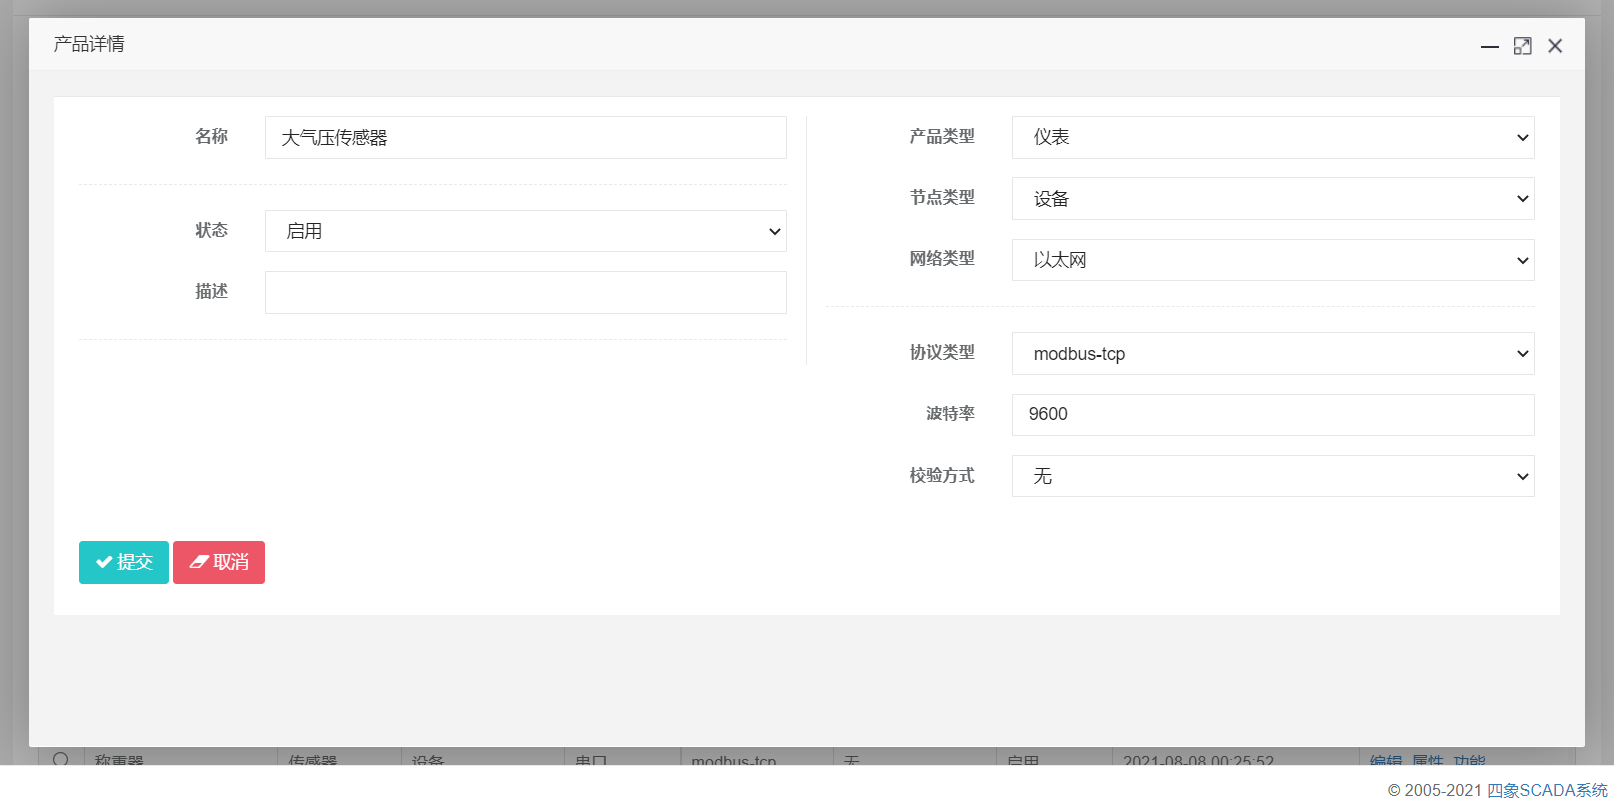Open the 协议类型 dropdown
This screenshot has width=1614, height=807.
pyautogui.click(x=1273, y=354)
